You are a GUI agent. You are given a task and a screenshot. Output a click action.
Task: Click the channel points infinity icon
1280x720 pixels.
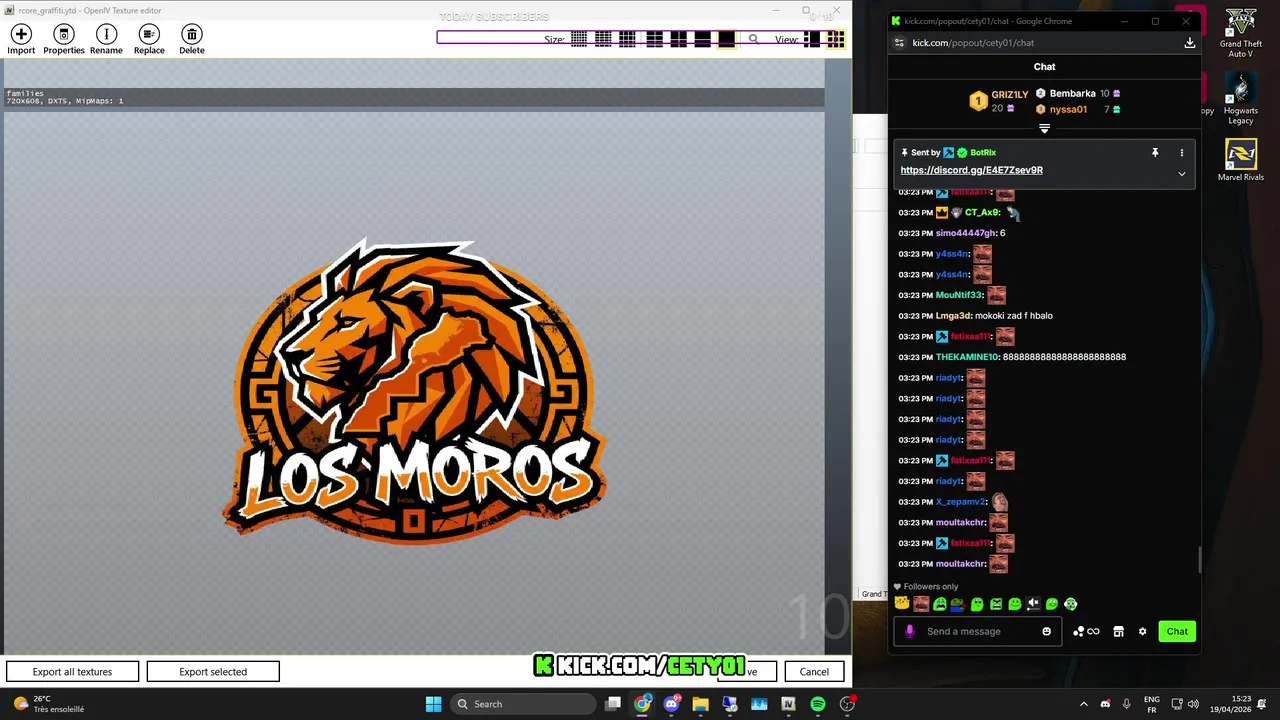click(1086, 631)
